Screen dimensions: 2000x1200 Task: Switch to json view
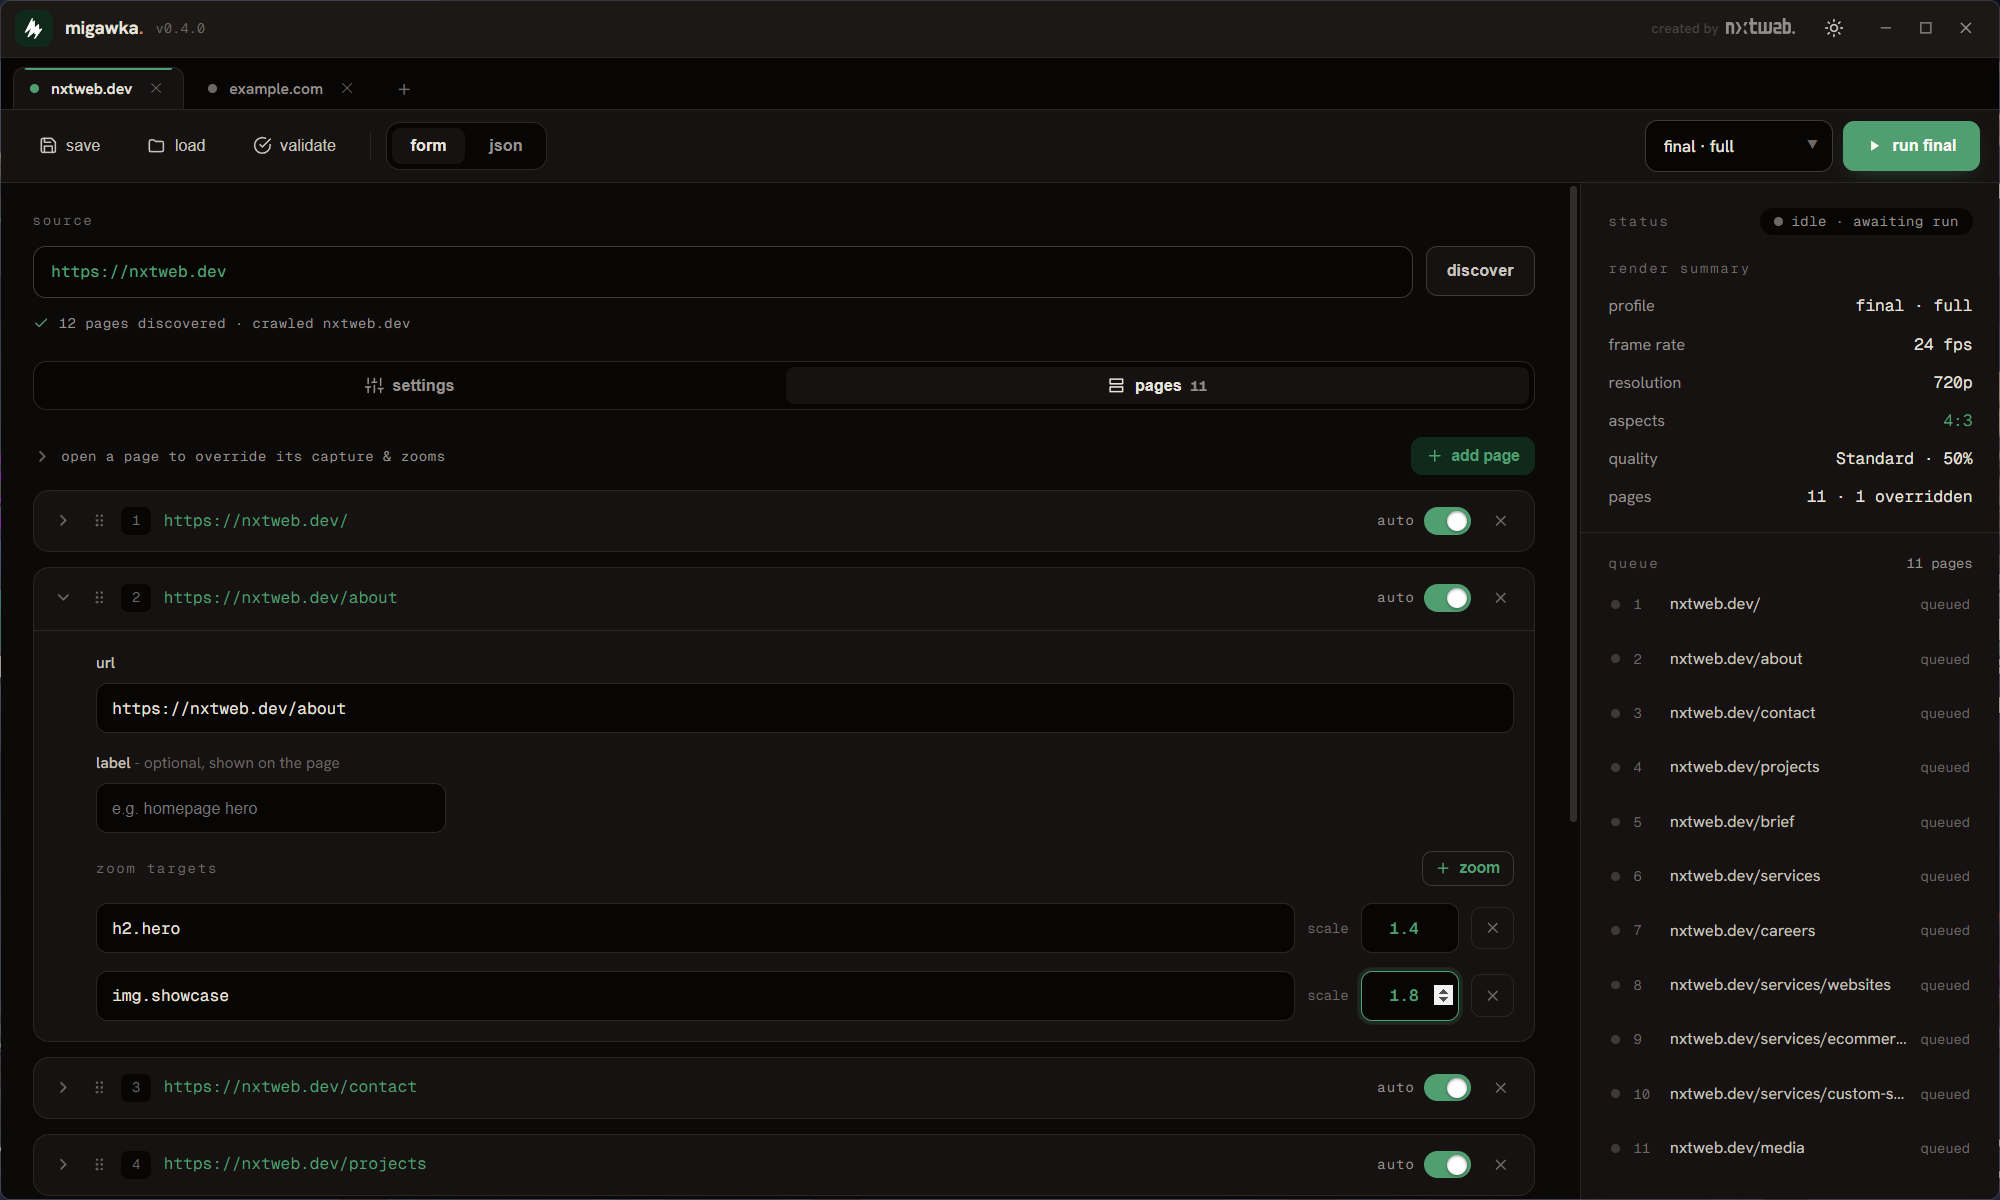coord(506,145)
